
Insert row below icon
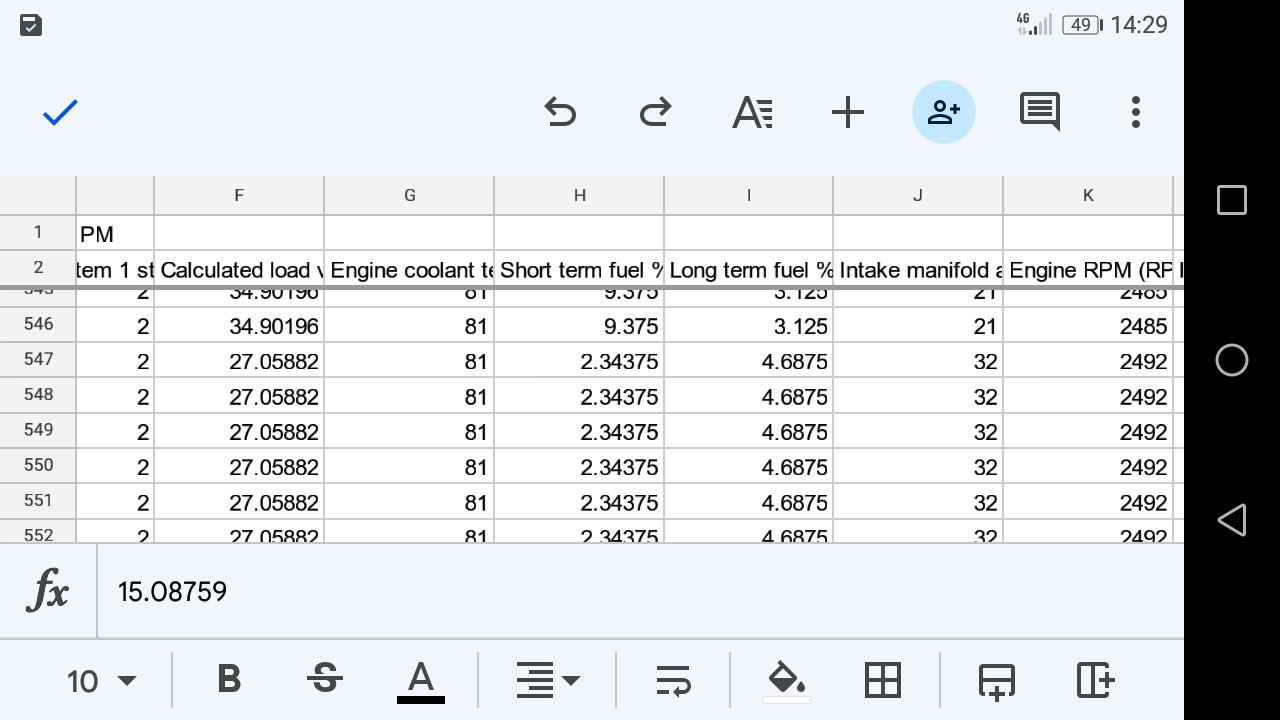pos(997,680)
